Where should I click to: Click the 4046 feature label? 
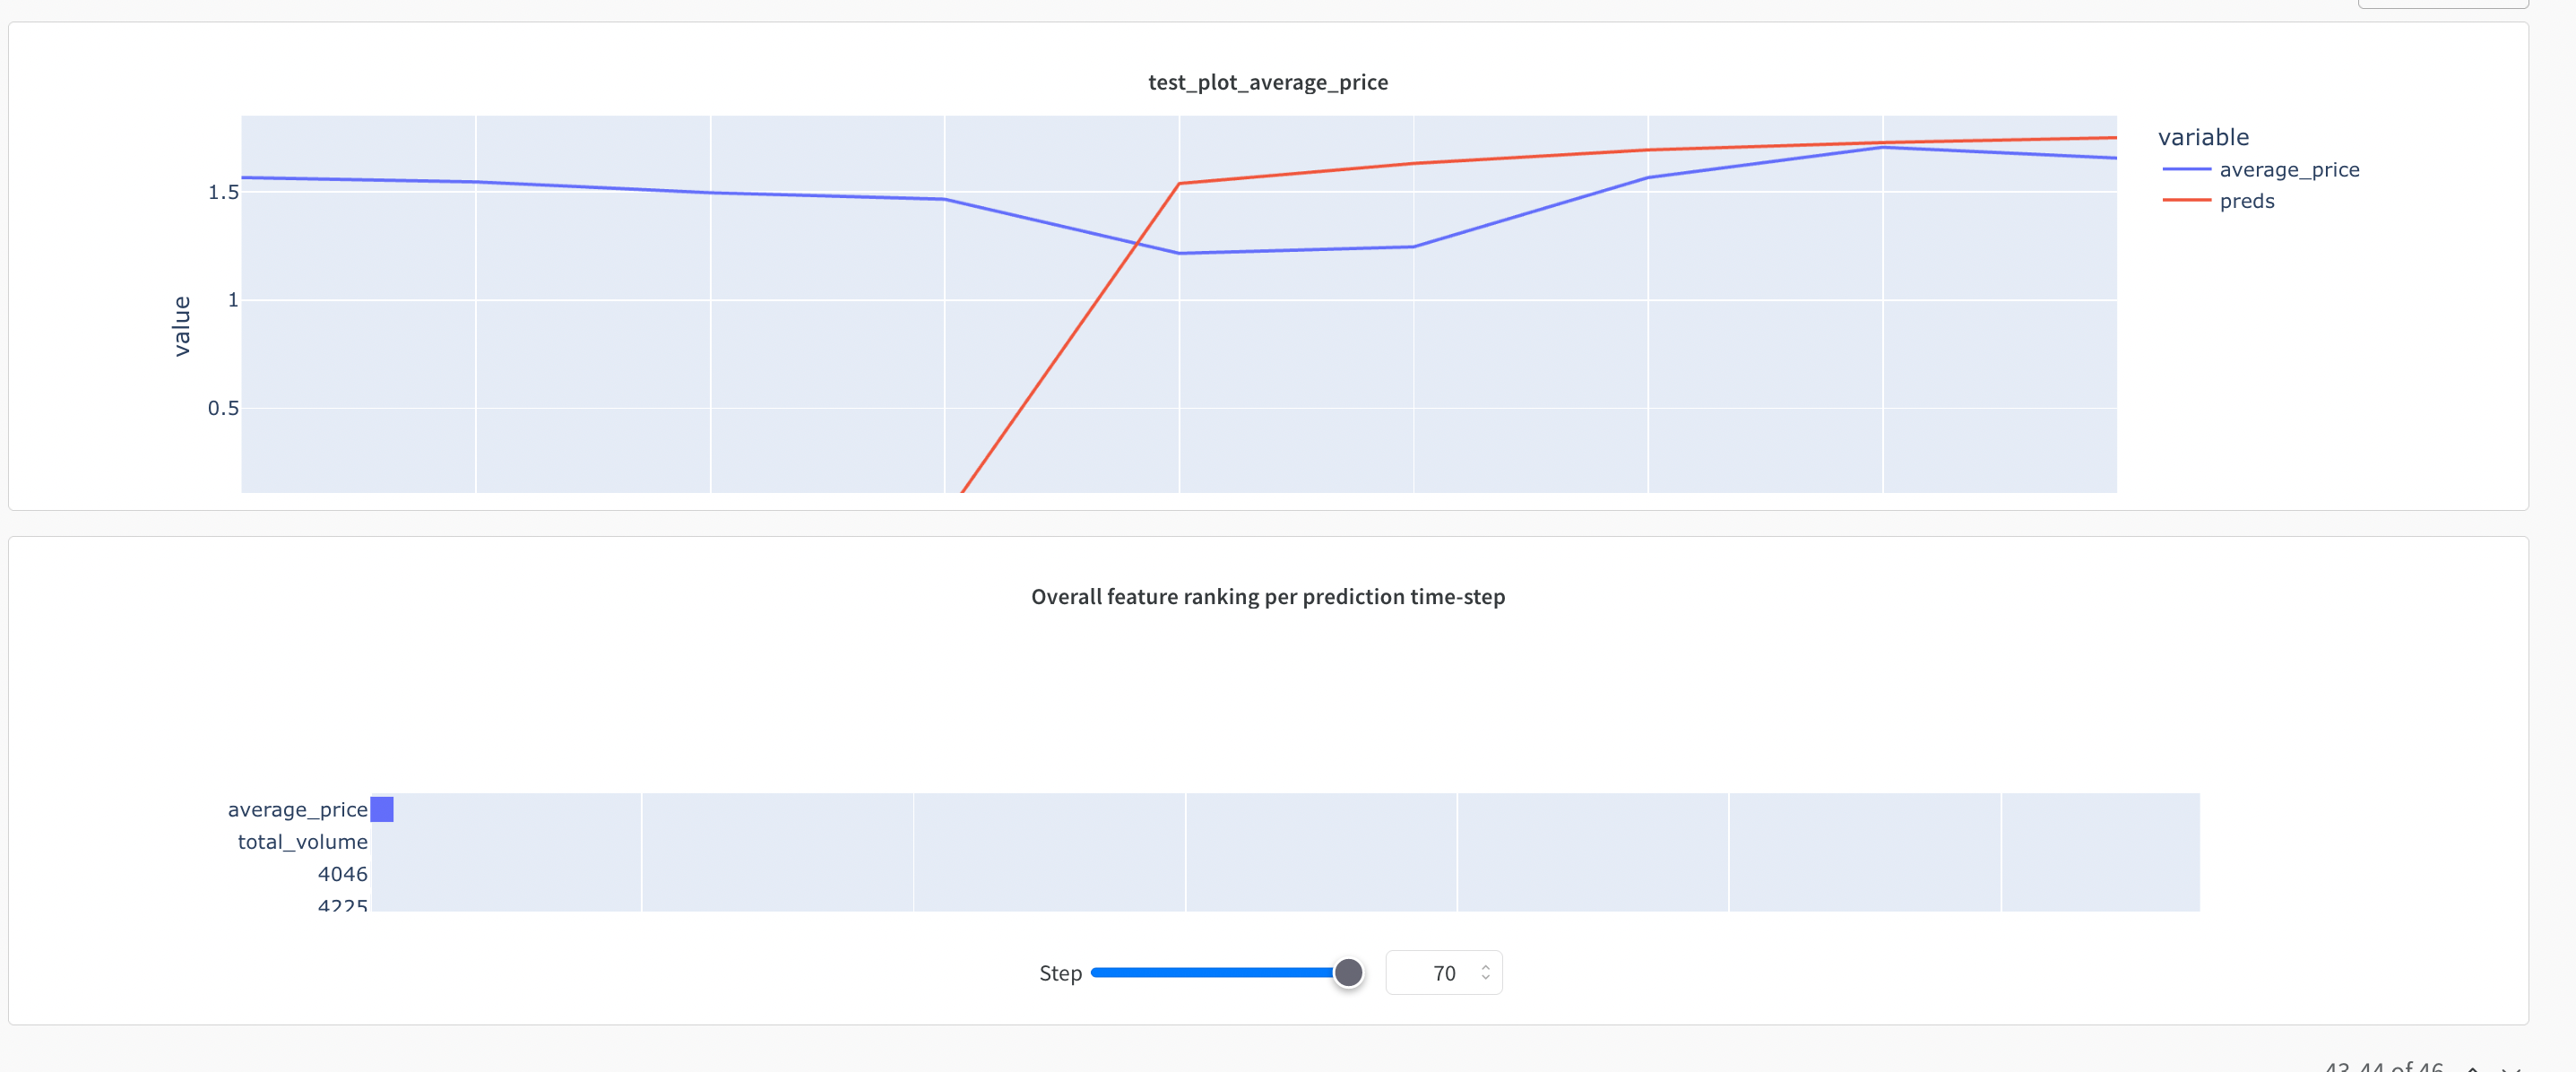pos(342,874)
